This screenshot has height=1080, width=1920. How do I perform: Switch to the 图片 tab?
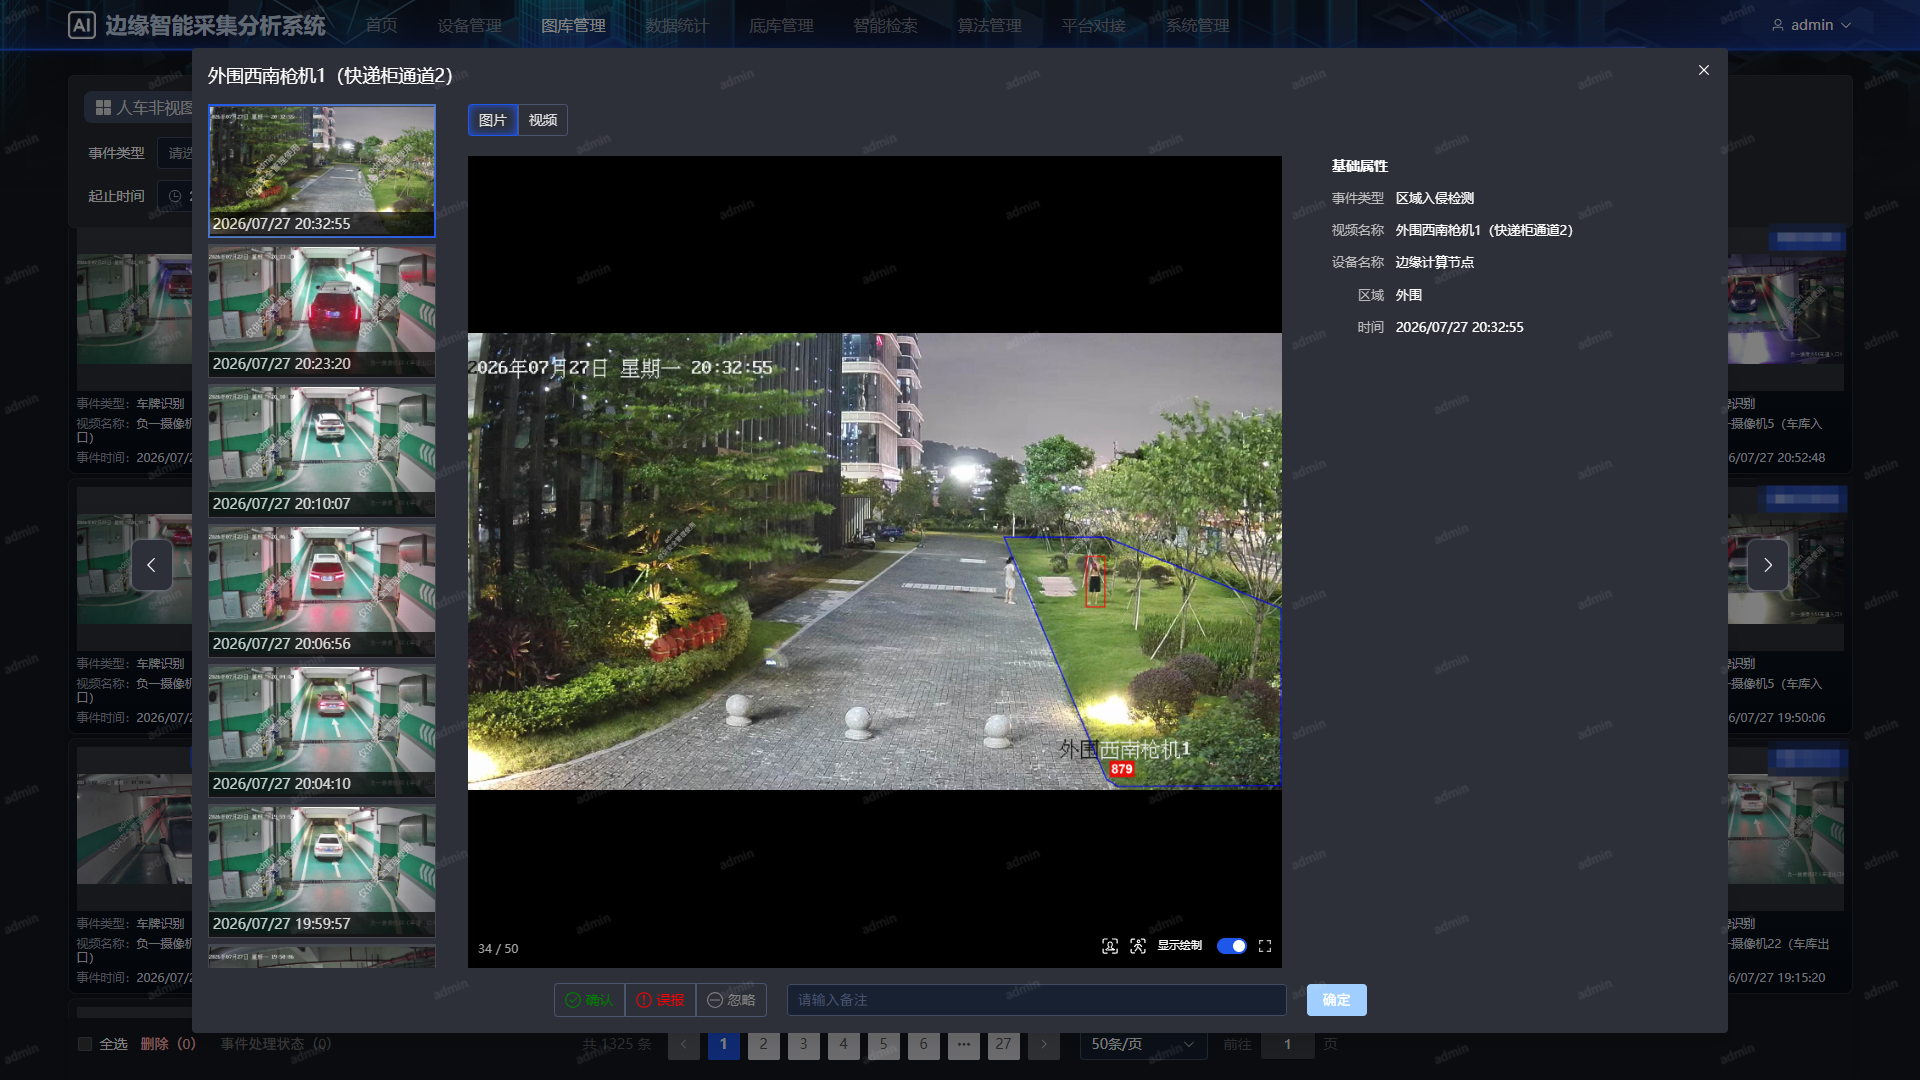[493, 120]
